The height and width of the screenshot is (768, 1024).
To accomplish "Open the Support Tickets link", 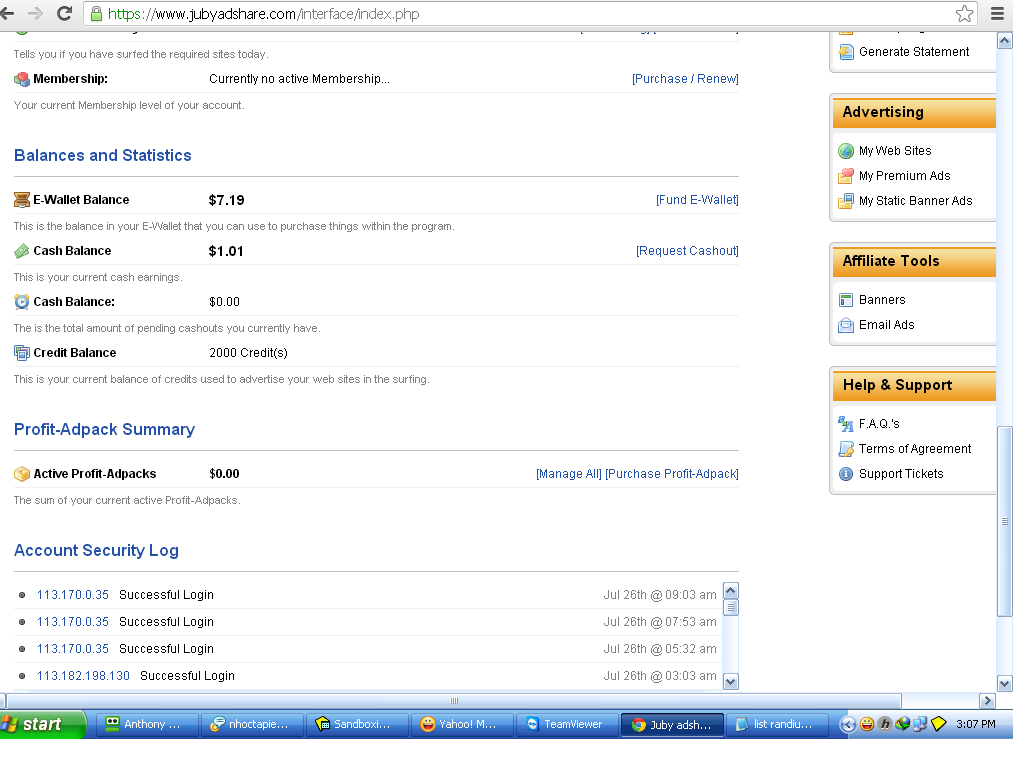I will [901, 473].
